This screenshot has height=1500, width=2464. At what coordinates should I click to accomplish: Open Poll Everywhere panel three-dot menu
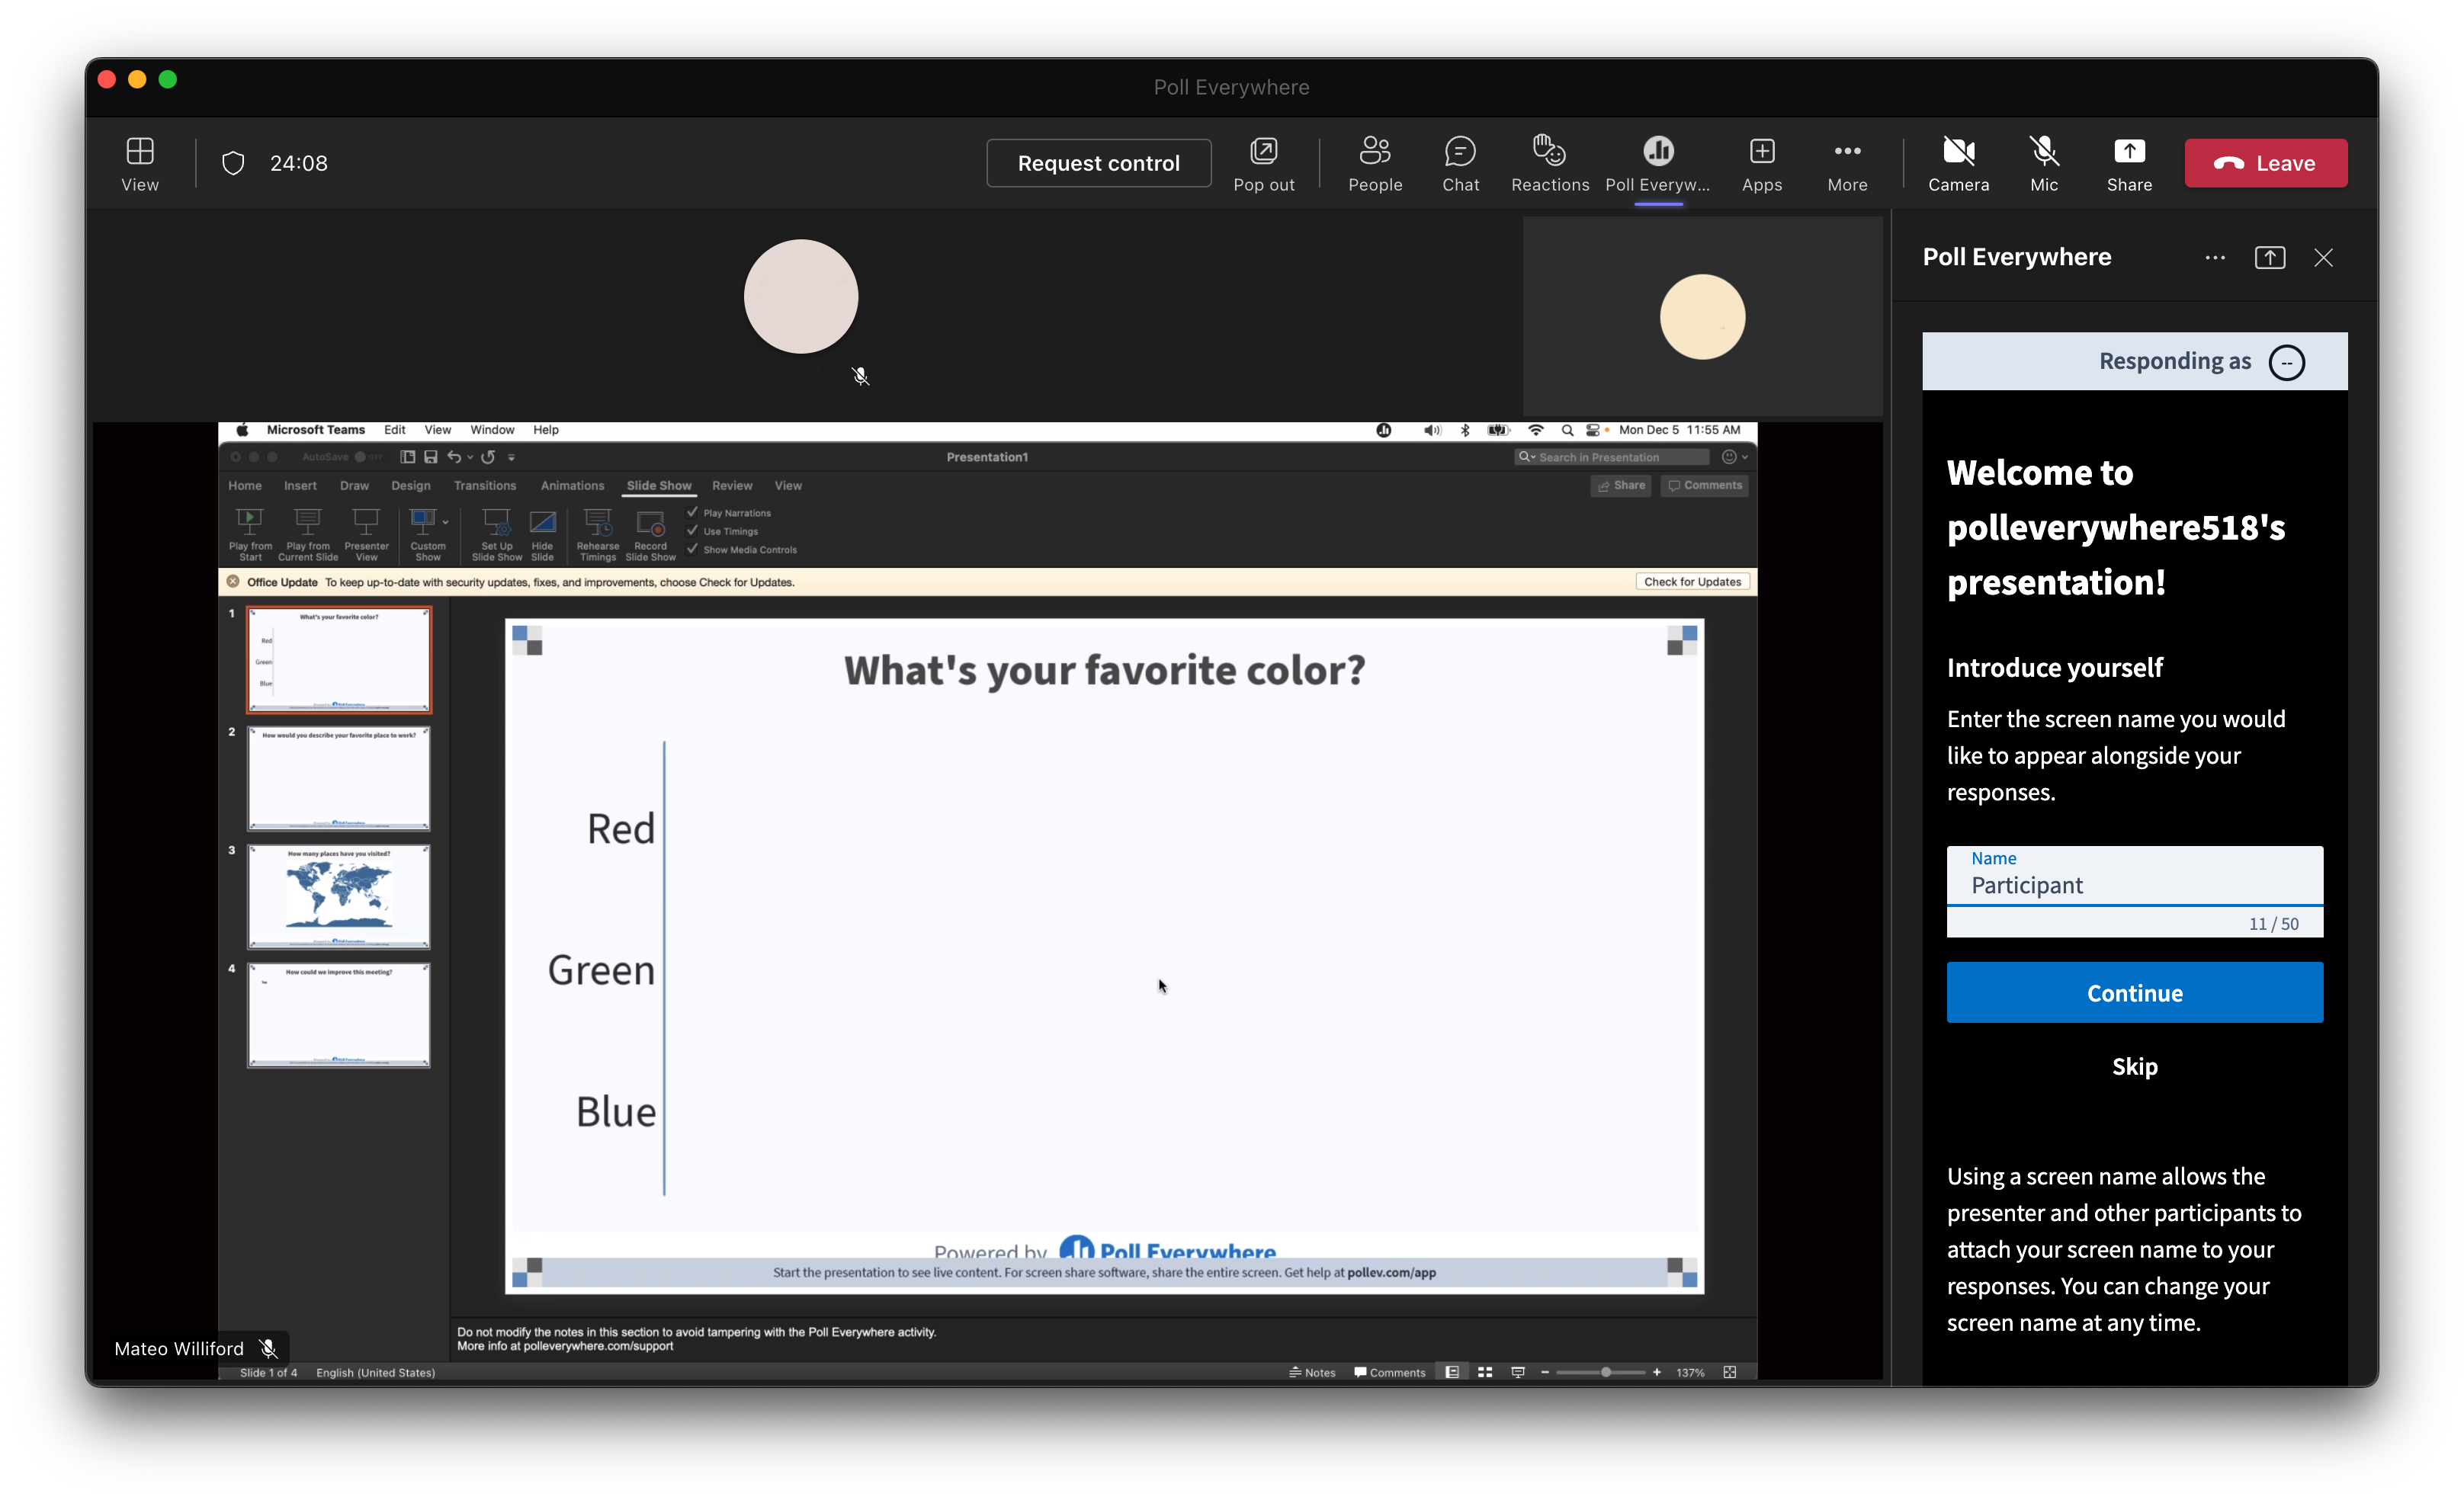coord(2215,257)
